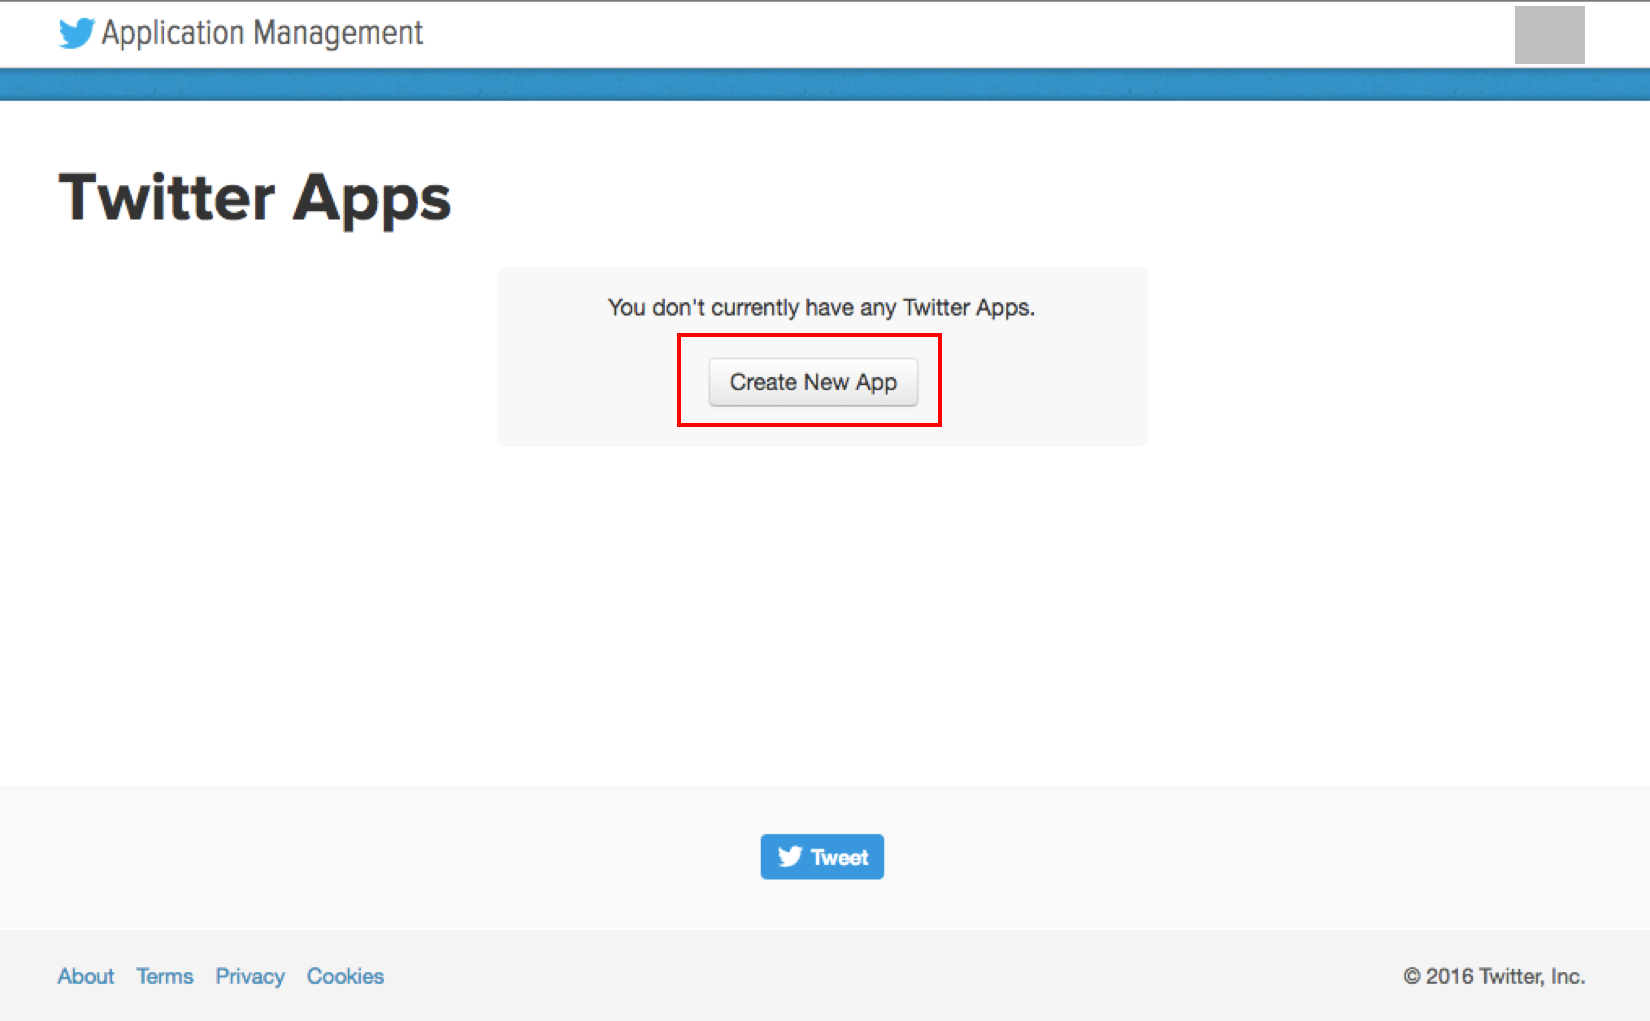Open the Privacy footer link
Image resolution: width=1650 pixels, height=1021 pixels.
(x=250, y=976)
